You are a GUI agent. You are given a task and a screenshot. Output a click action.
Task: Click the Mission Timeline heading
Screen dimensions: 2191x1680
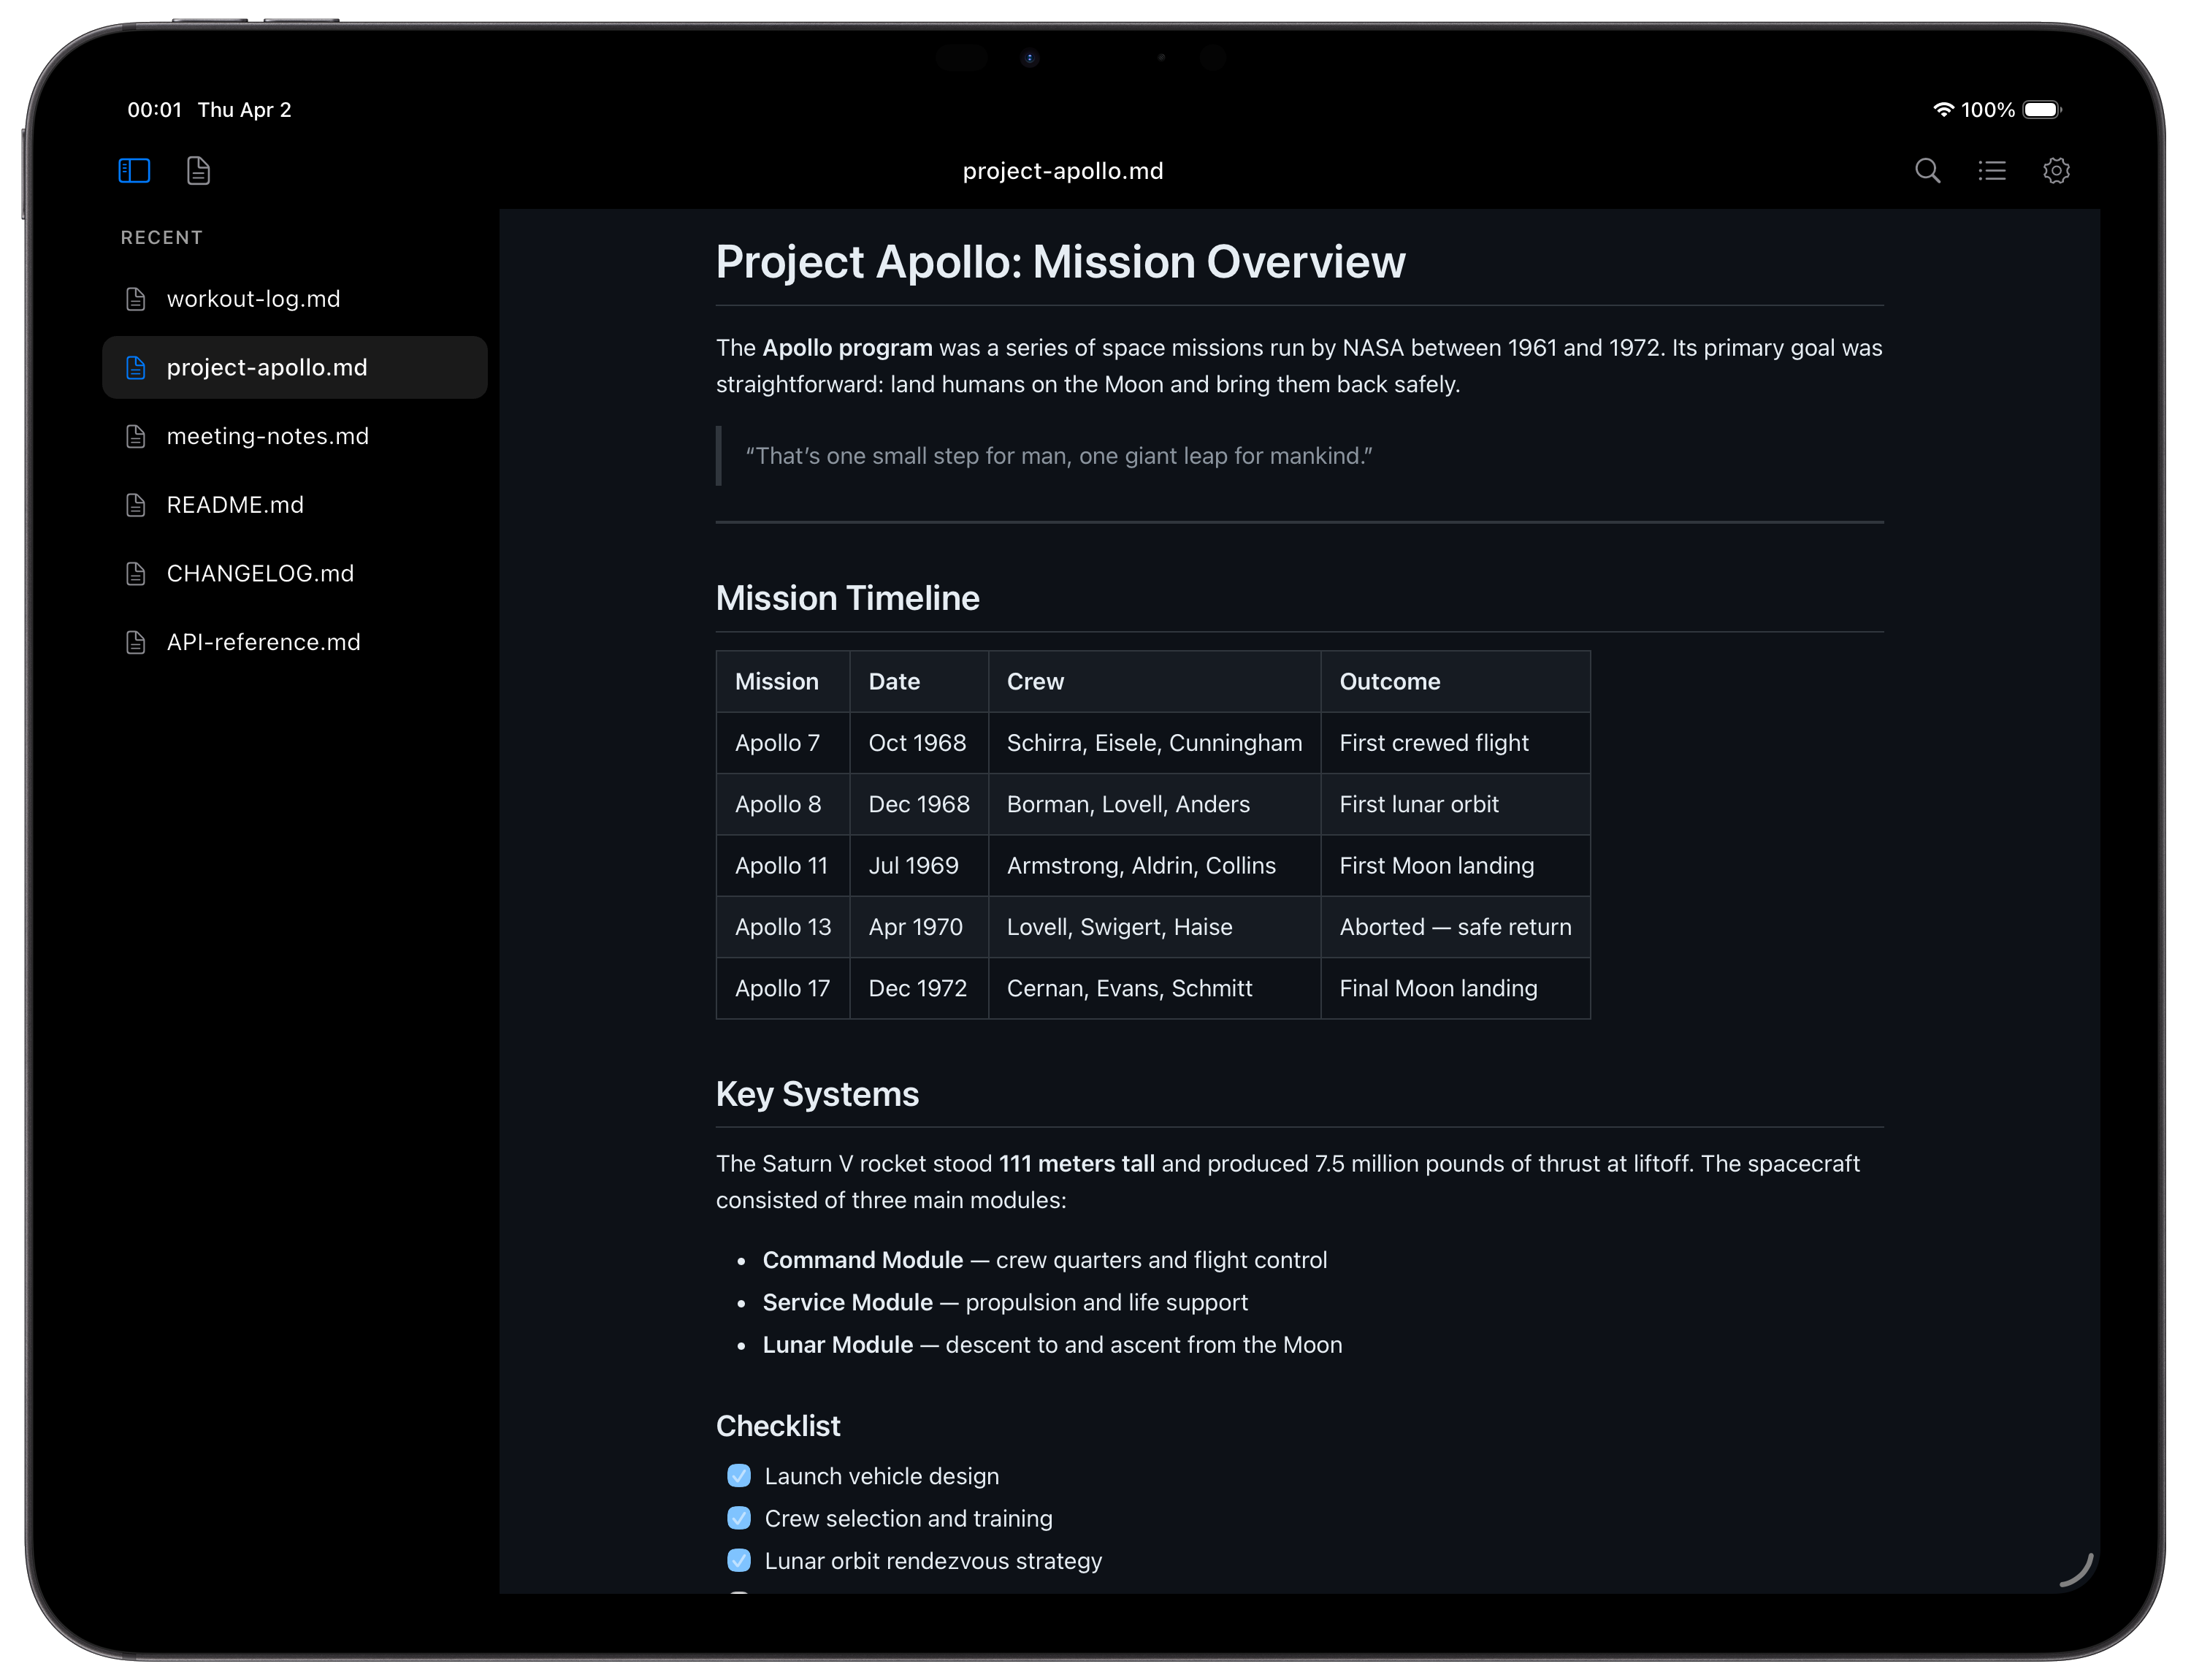coord(848,598)
